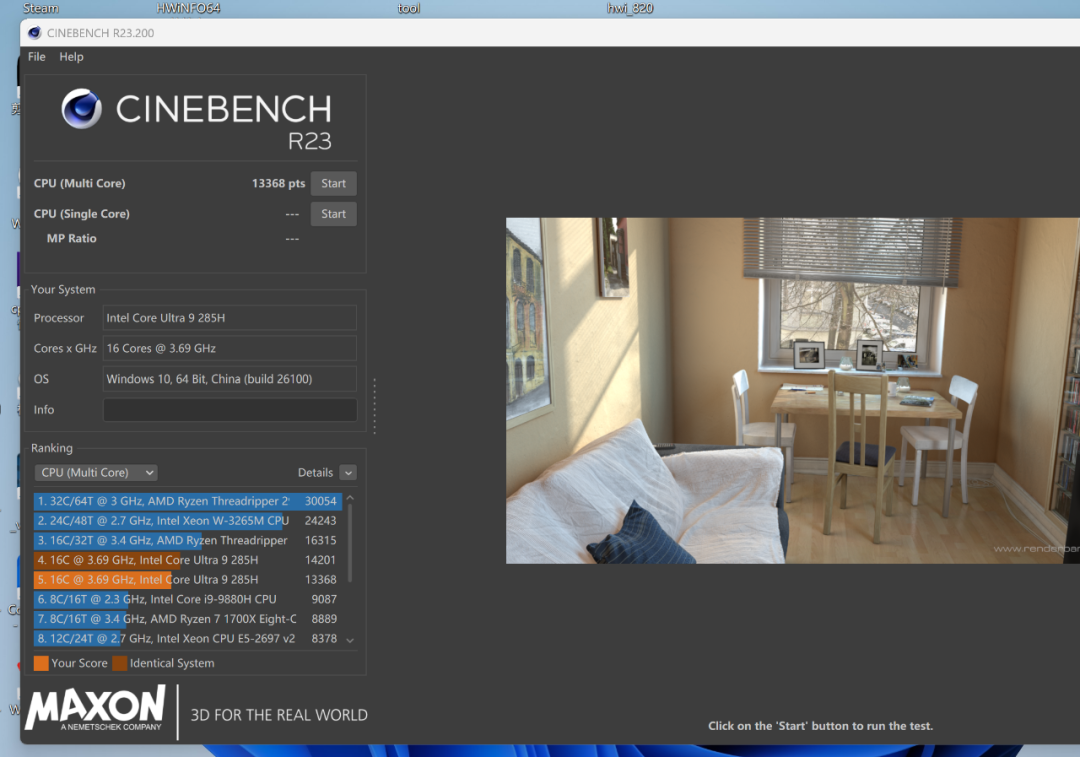Select ranking row 4 Core Ultra 9 scoring 14201
This screenshot has width=1080, height=757.
point(187,560)
